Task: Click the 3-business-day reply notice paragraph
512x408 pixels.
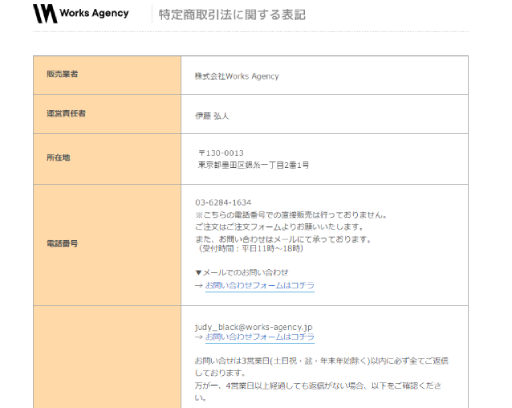Action: pos(322,367)
